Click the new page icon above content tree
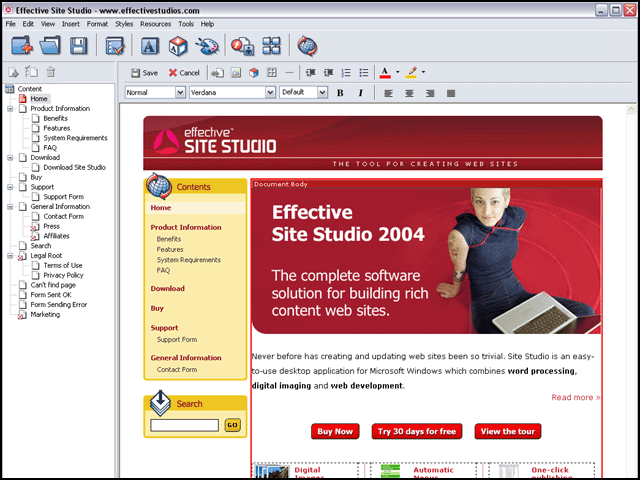 [x=14, y=72]
